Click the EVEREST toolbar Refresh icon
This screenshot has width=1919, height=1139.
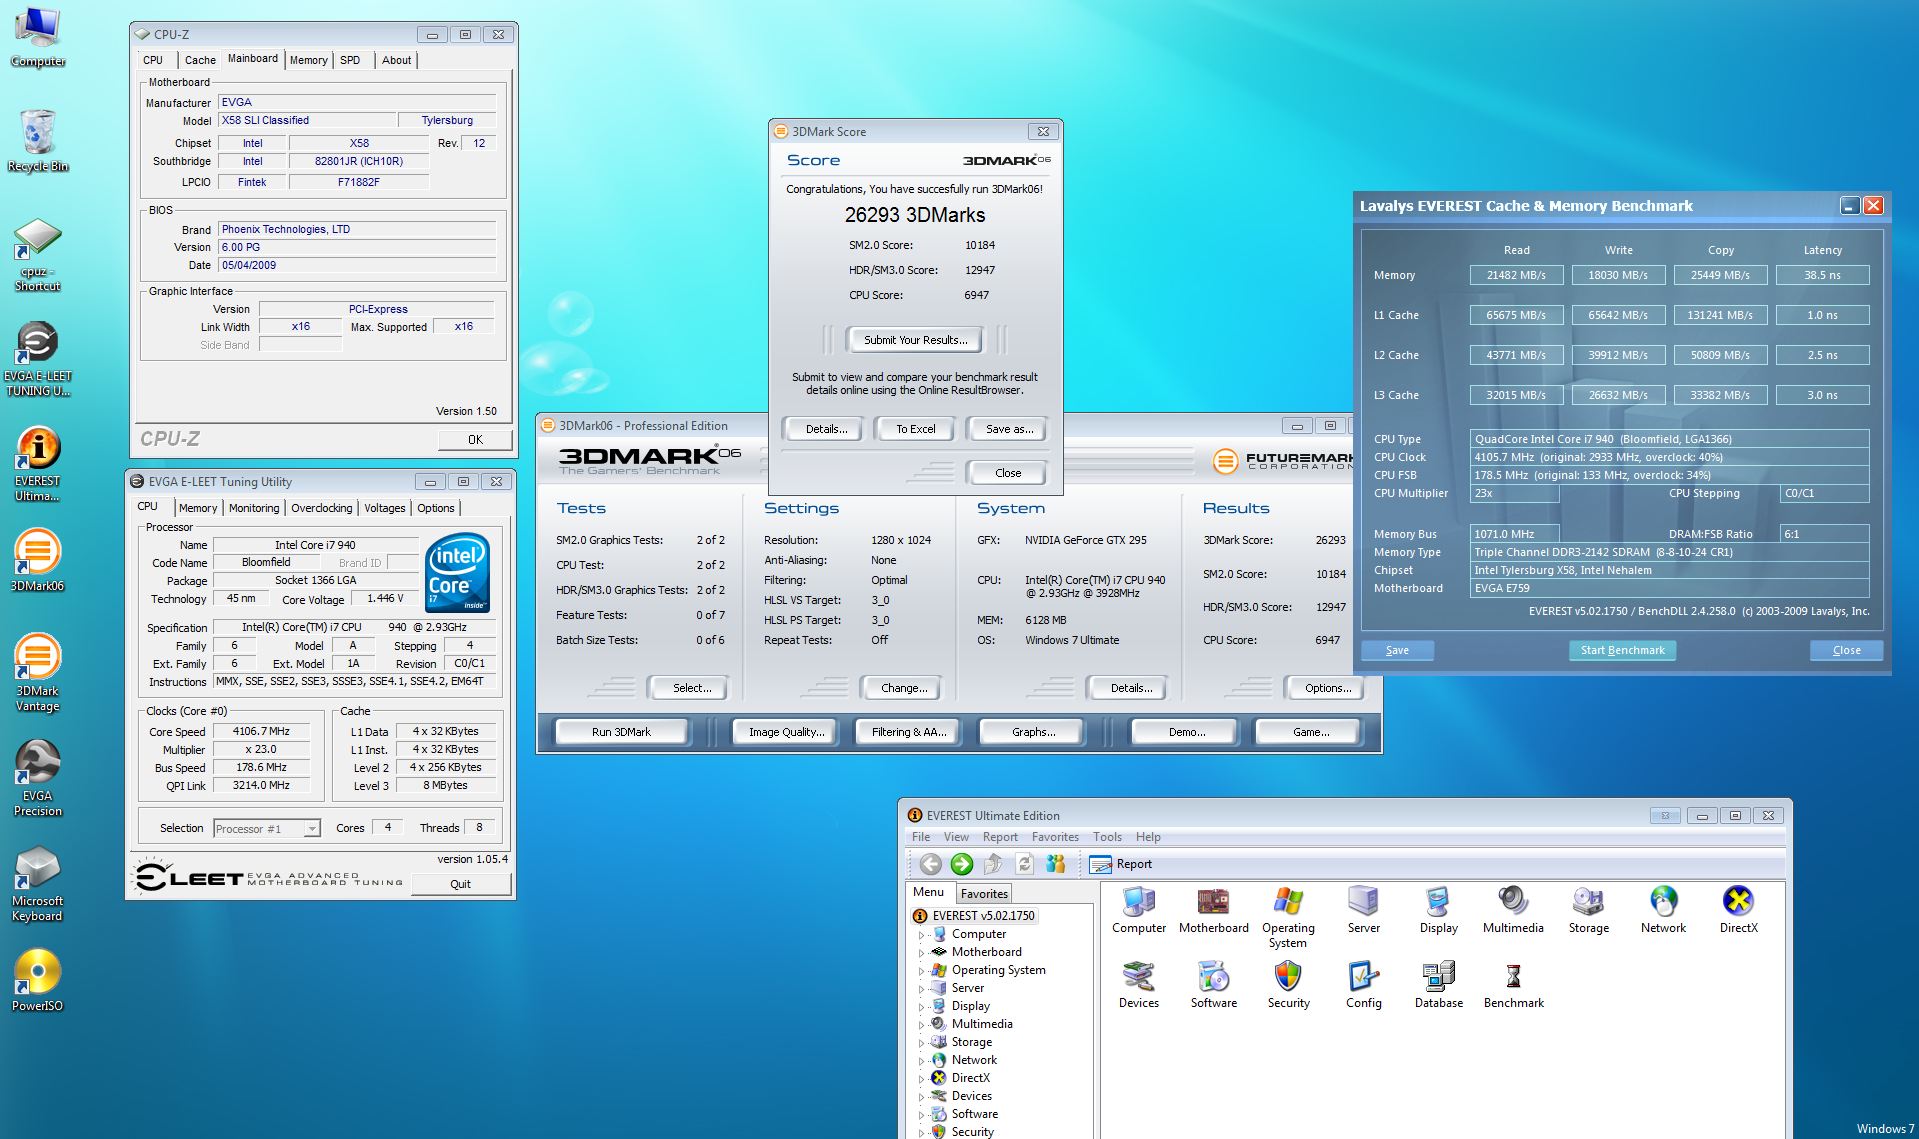pos(1024,864)
